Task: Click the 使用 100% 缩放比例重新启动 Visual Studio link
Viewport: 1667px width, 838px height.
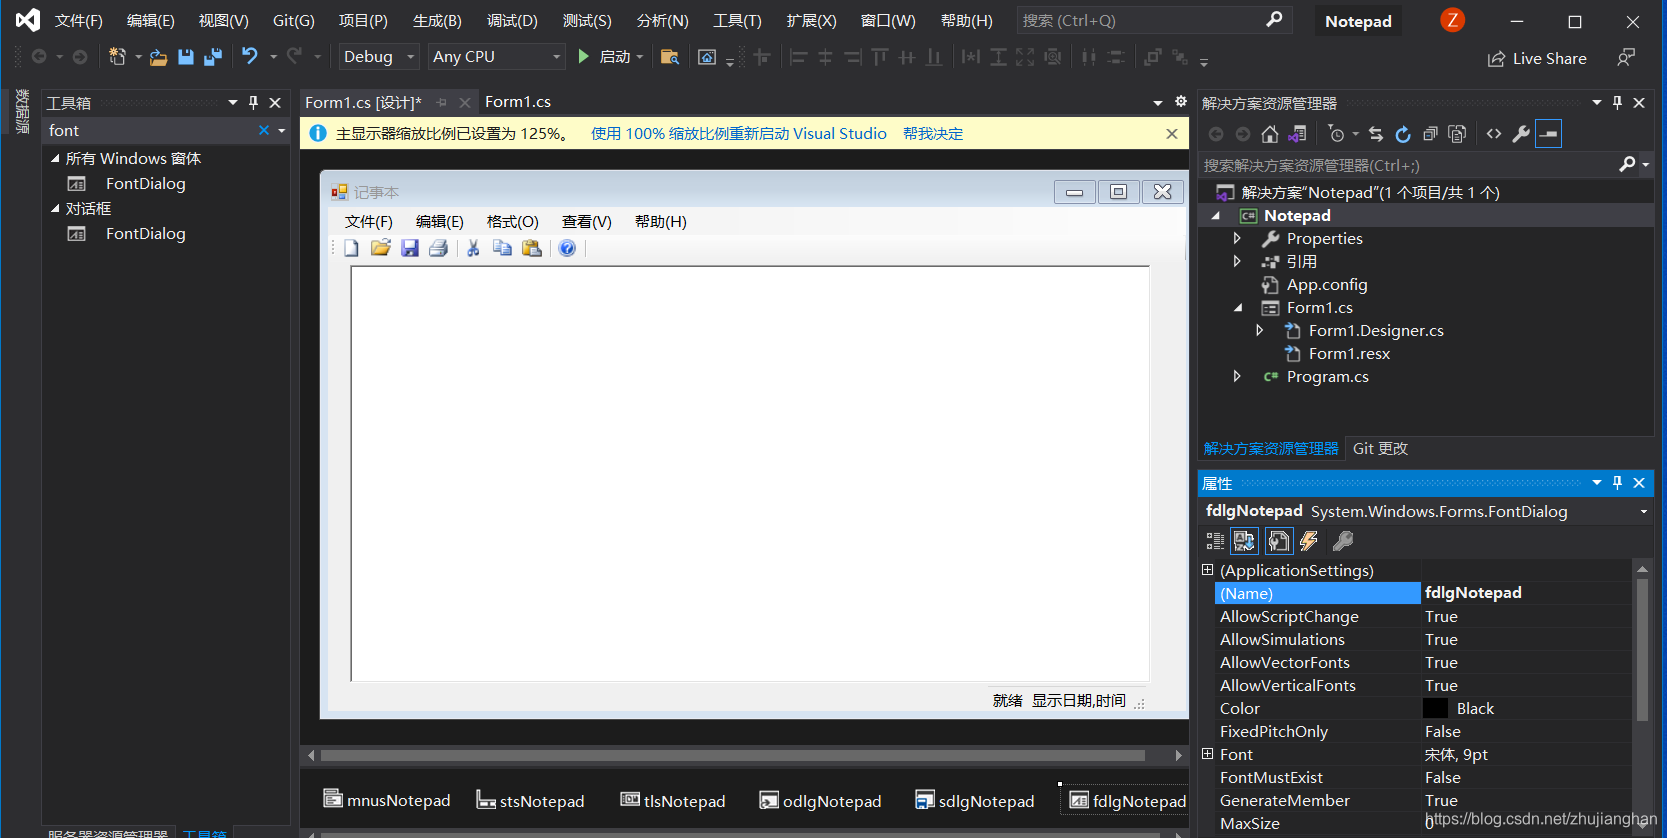Action: [x=738, y=134]
